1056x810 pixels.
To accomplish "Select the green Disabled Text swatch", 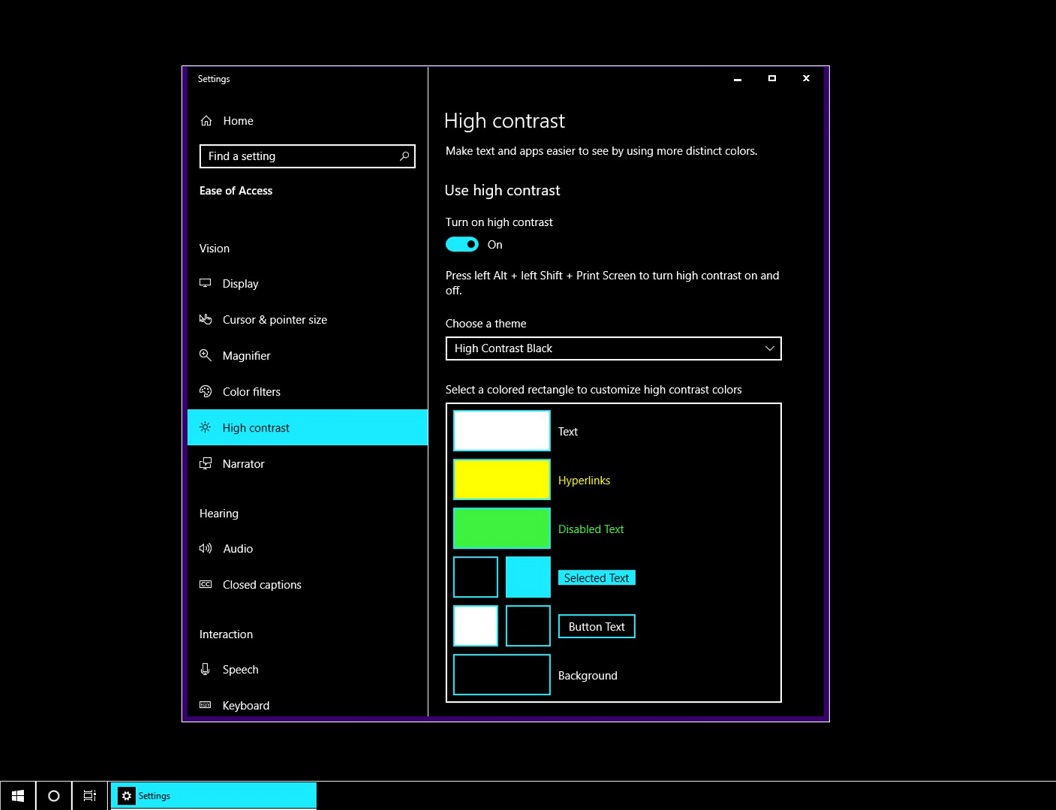I will 501,529.
